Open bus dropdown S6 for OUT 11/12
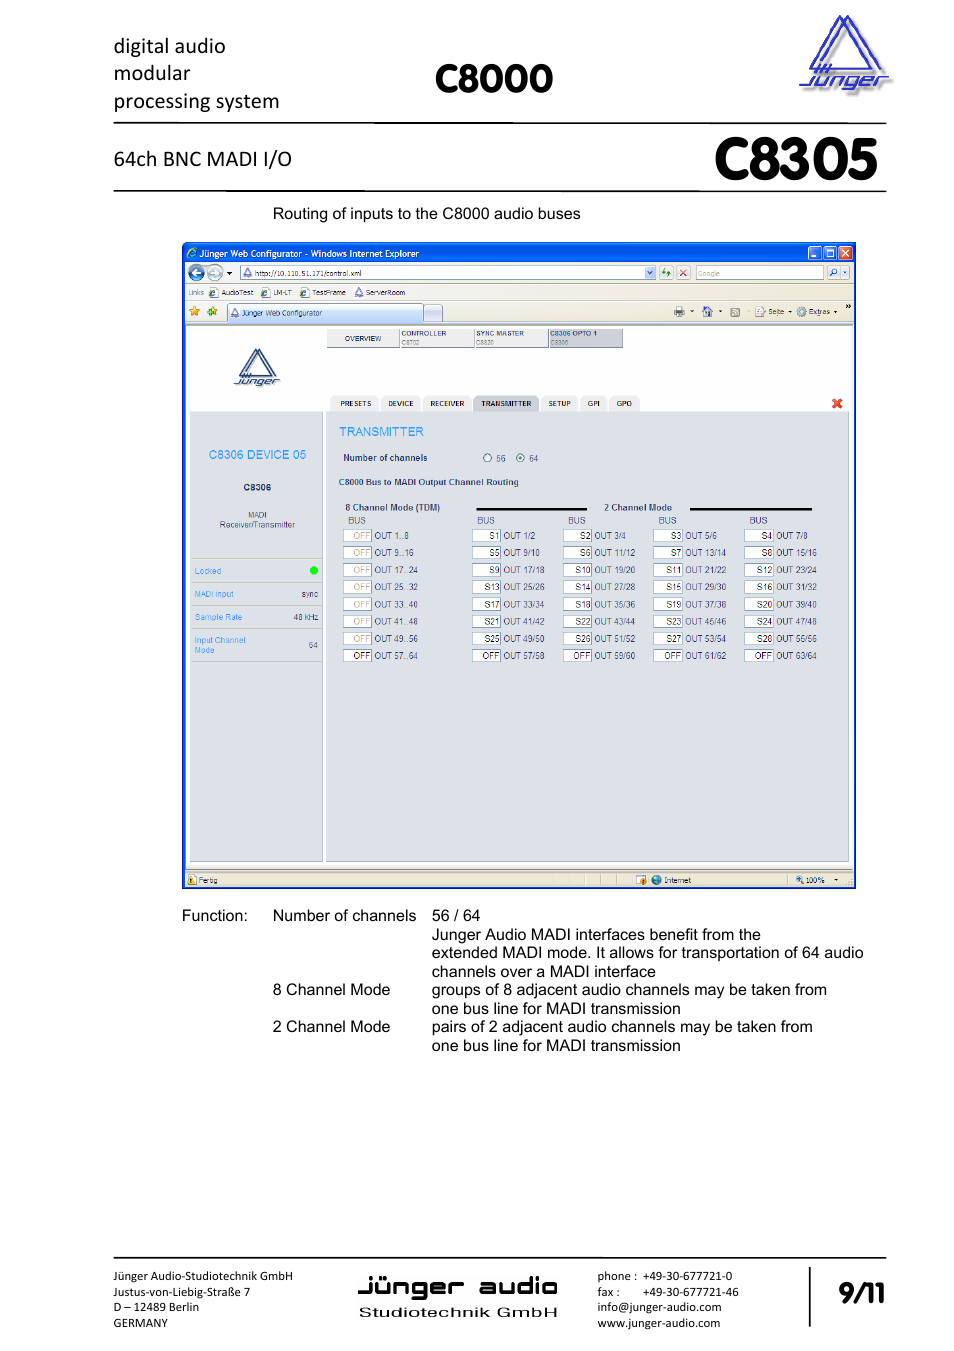The image size is (954, 1351). click(578, 553)
